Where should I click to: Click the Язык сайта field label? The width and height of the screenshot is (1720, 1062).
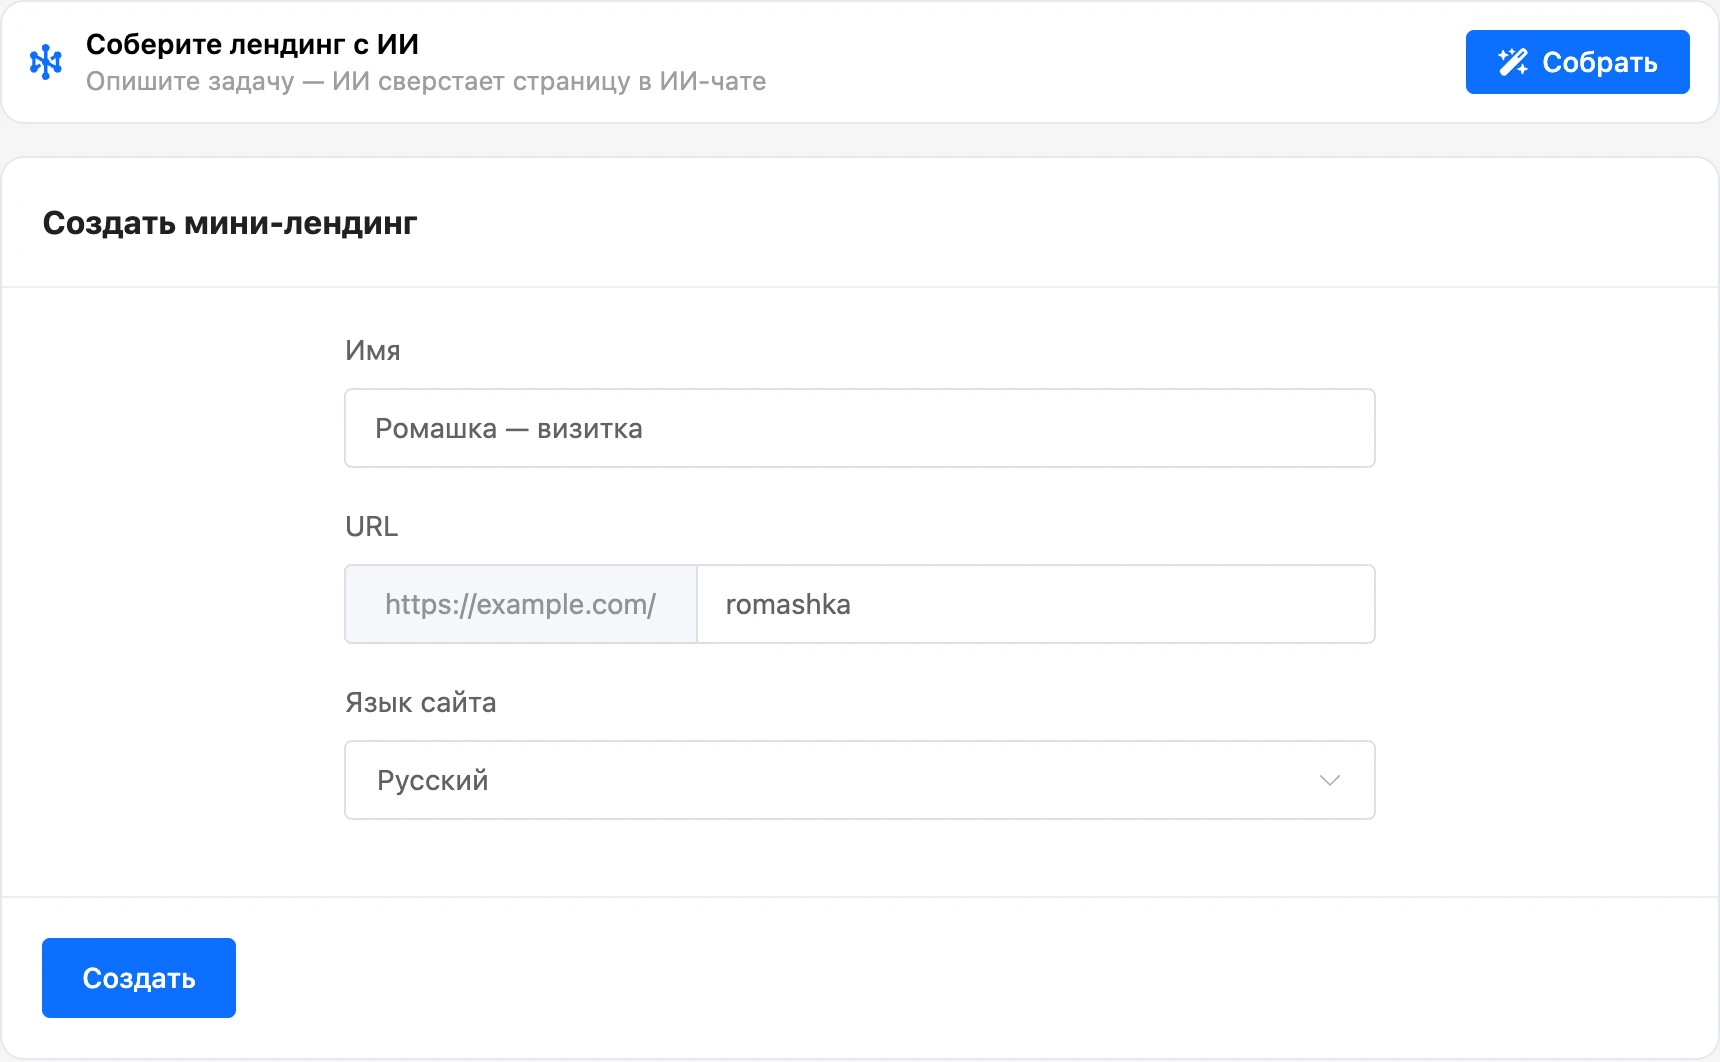click(x=421, y=702)
